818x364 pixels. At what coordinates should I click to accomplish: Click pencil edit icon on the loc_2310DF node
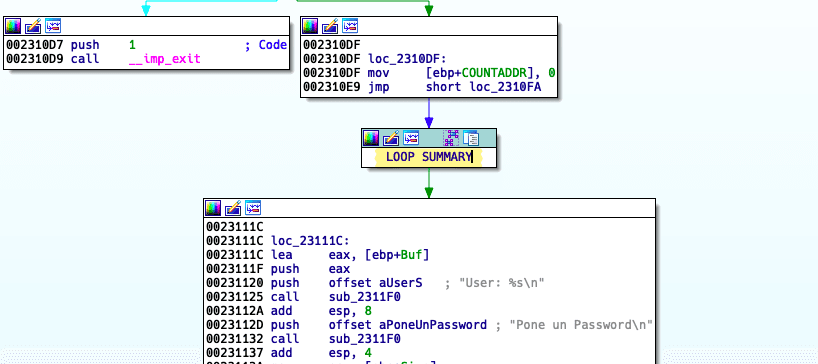pyautogui.click(x=330, y=26)
